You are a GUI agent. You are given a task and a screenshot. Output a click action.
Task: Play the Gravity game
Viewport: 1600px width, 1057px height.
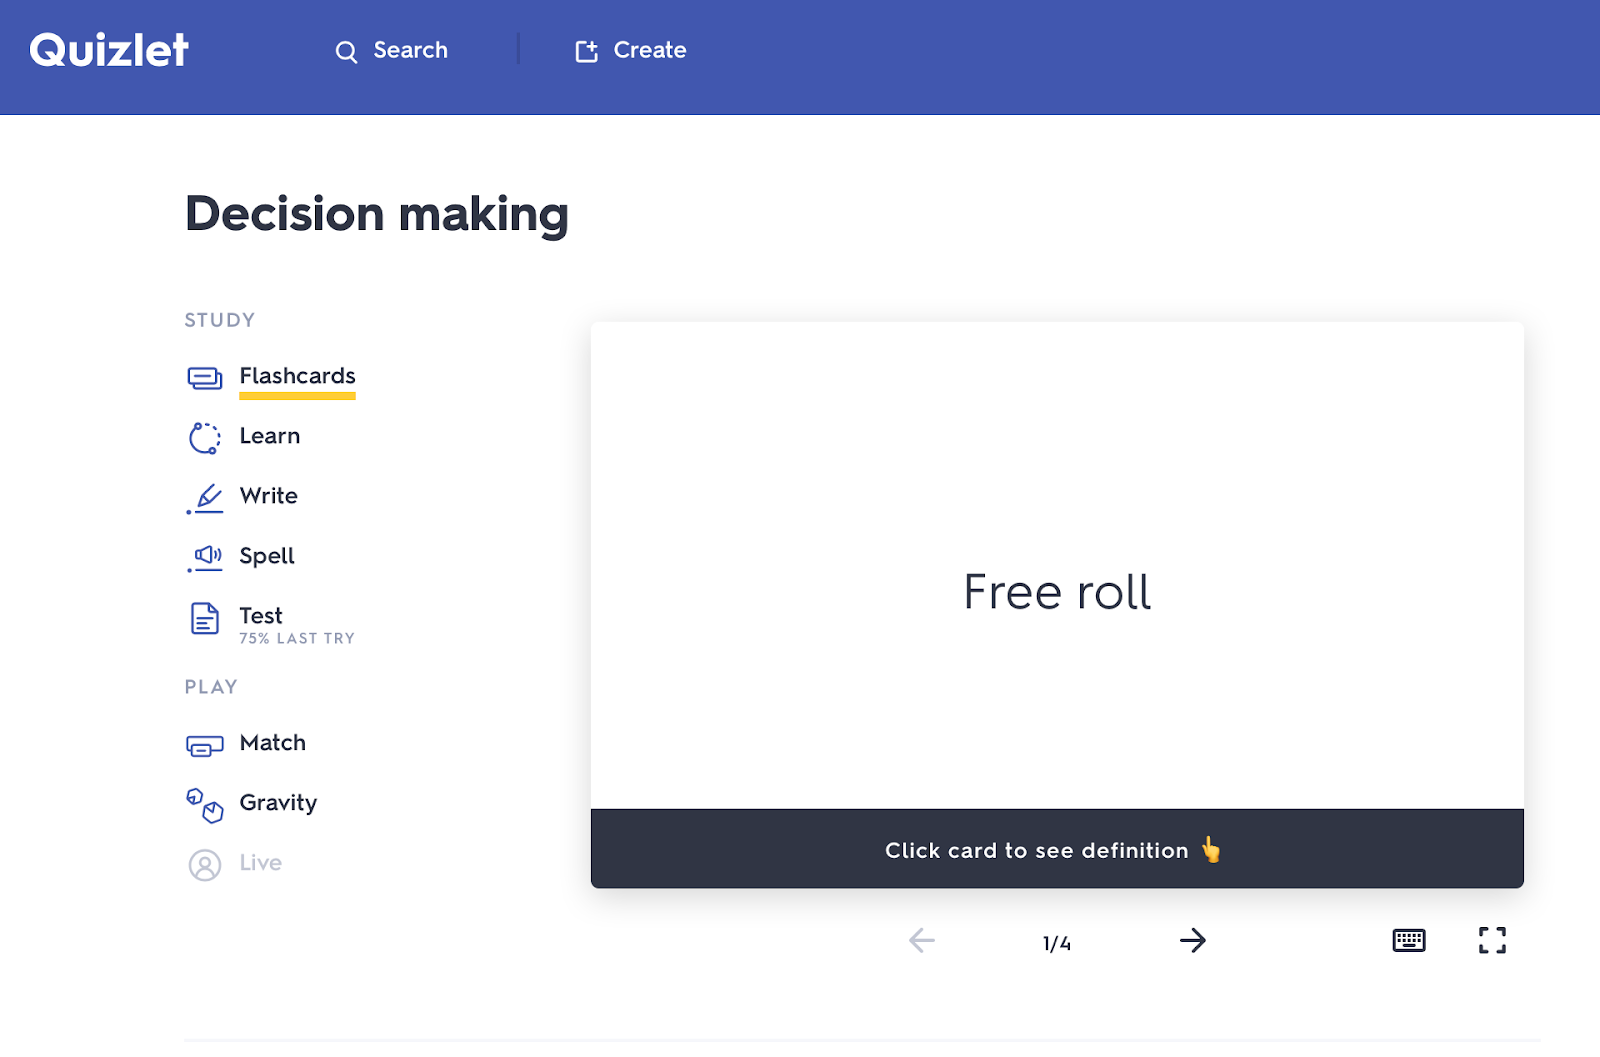tap(278, 803)
